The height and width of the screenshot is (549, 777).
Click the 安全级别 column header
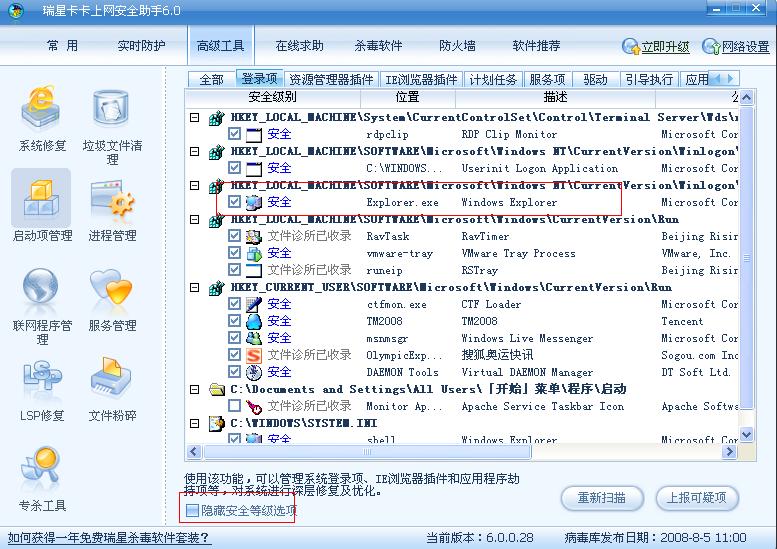click(273, 97)
